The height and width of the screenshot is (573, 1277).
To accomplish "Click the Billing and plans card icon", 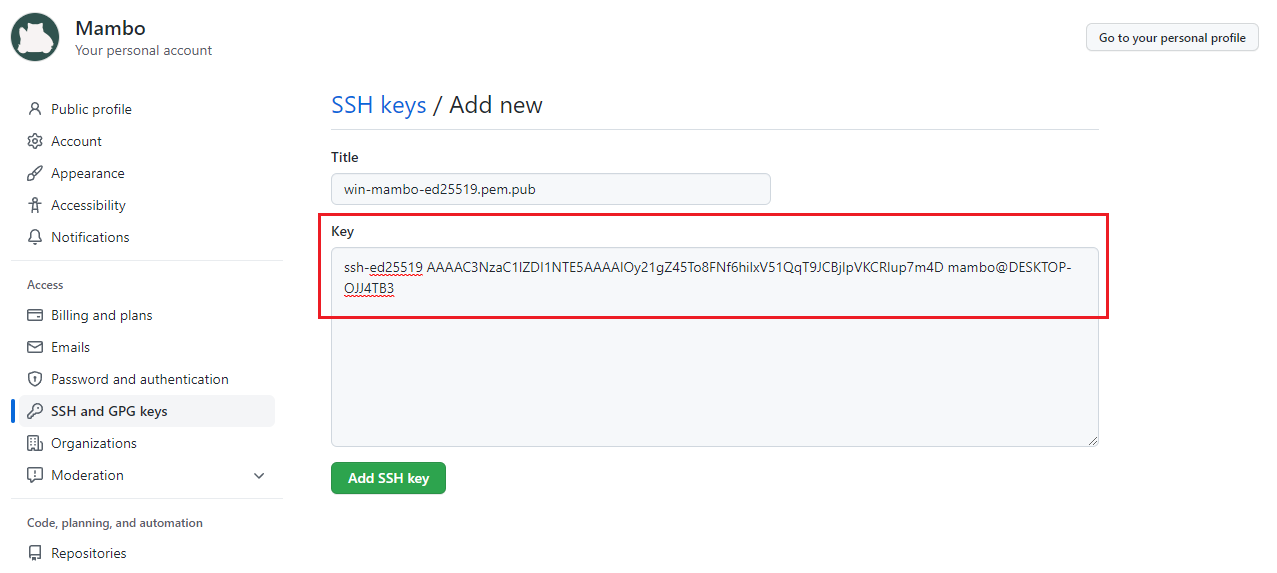I will [x=35, y=315].
